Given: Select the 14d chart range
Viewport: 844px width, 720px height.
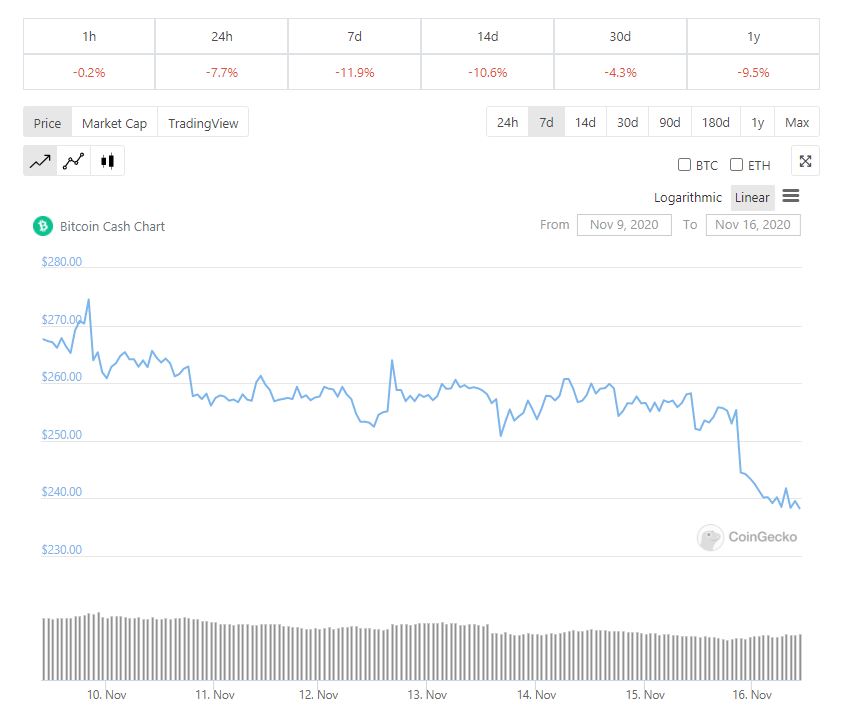Looking at the screenshot, I should tap(585, 122).
